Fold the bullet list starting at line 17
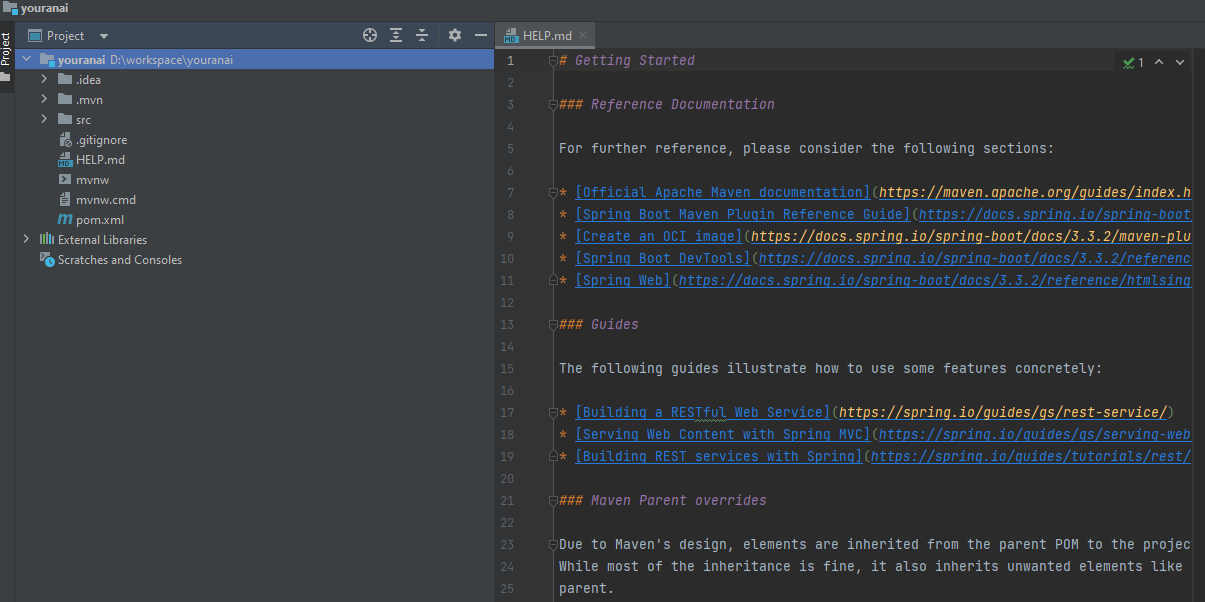 click(x=551, y=413)
